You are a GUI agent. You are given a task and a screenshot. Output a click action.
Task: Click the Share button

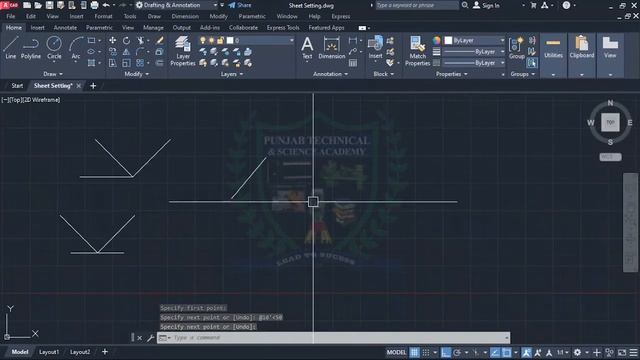(x=240, y=5)
